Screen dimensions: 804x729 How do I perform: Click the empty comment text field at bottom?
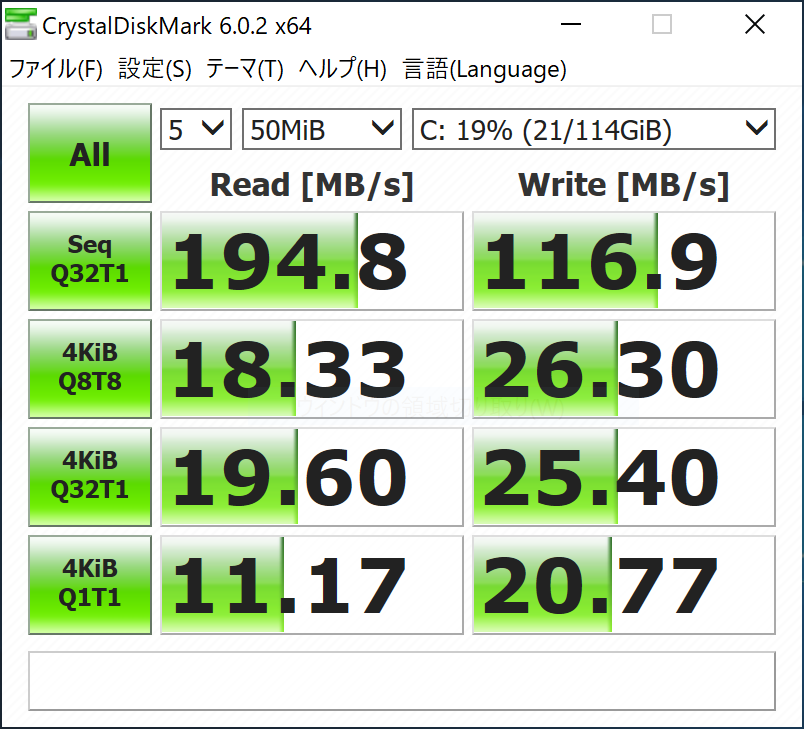coord(402,681)
